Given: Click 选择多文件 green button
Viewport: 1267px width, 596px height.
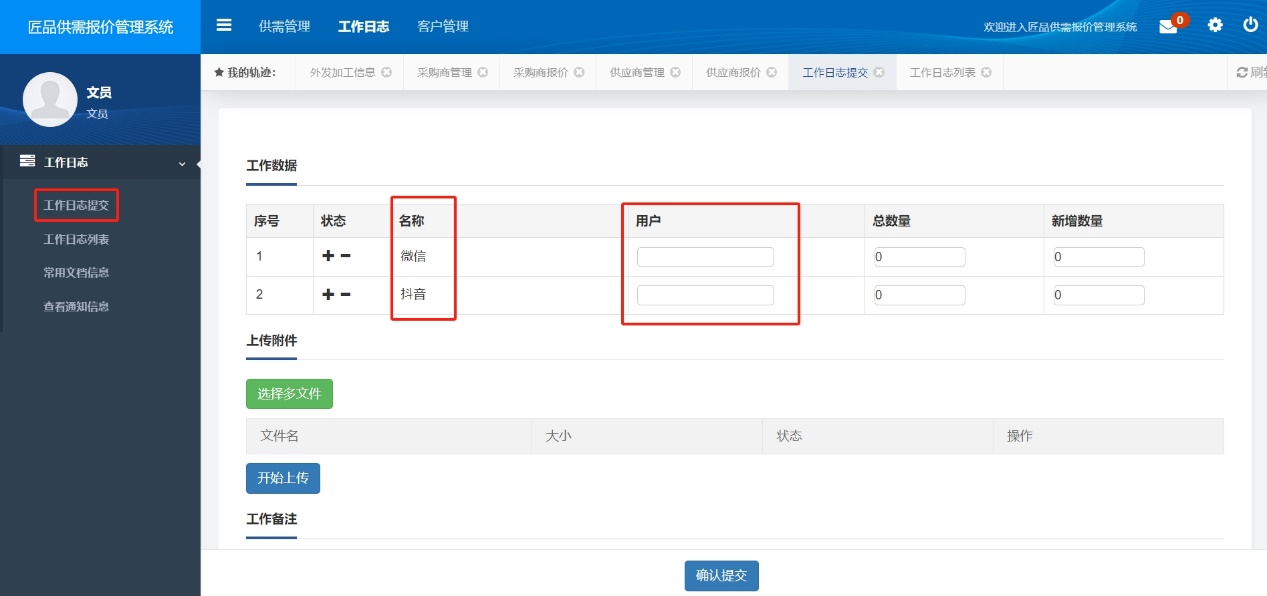Looking at the screenshot, I should pyautogui.click(x=289, y=394).
